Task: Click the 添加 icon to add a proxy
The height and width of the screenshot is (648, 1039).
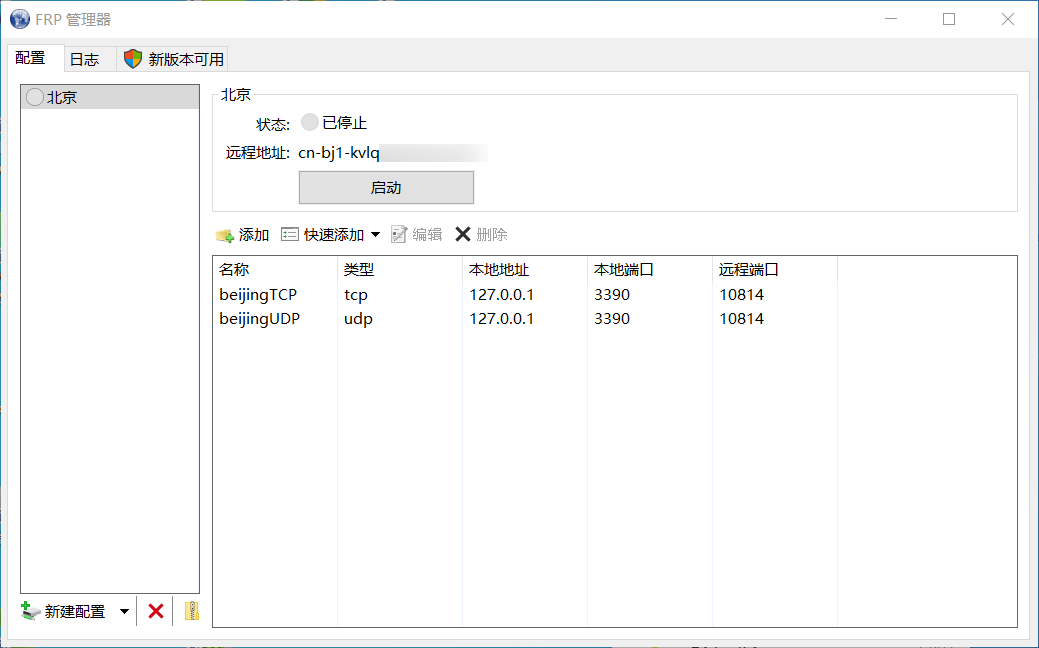Action: [x=225, y=234]
